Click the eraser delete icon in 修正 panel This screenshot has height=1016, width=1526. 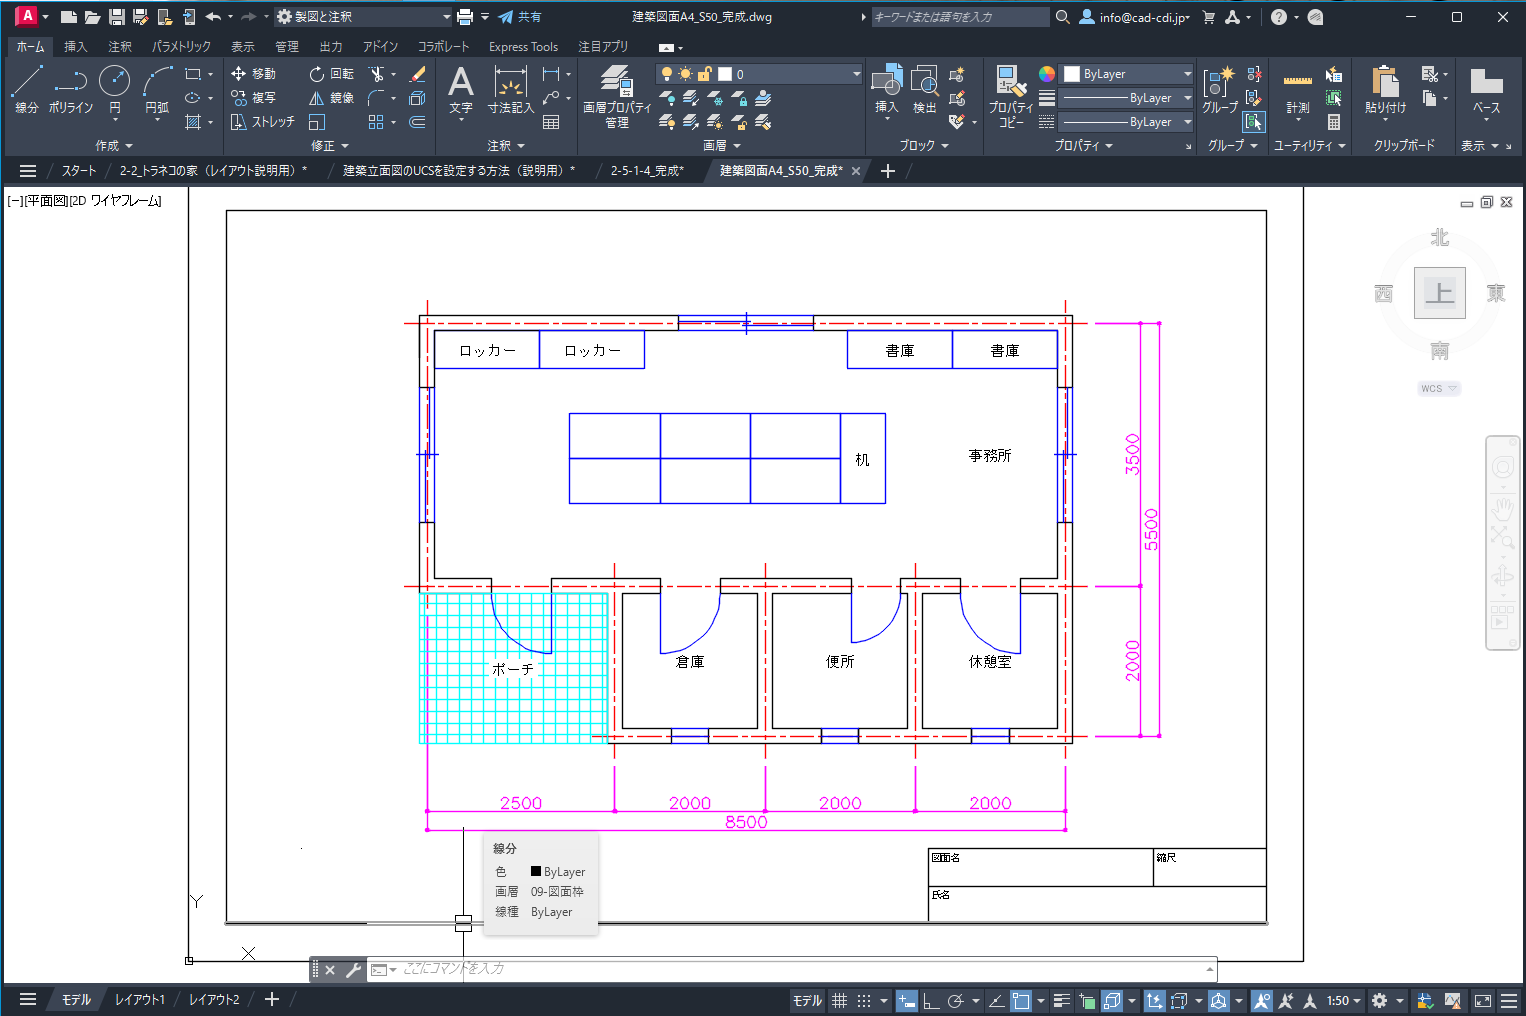[418, 74]
